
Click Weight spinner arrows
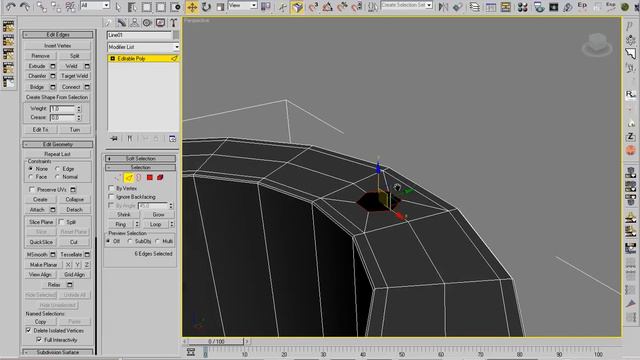tap(79, 109)
